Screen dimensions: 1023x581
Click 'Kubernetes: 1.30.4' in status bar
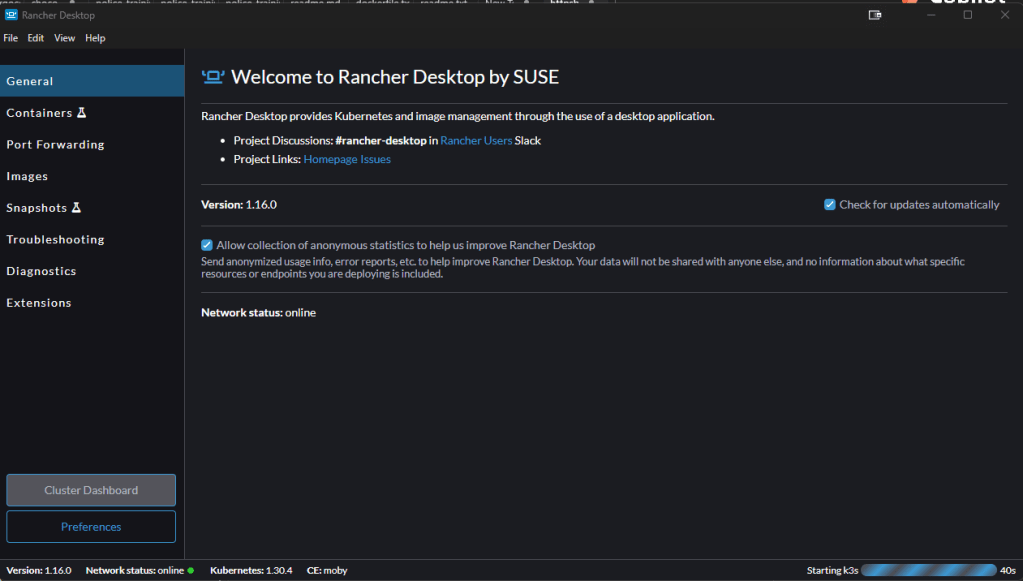(x=251, y=571)
